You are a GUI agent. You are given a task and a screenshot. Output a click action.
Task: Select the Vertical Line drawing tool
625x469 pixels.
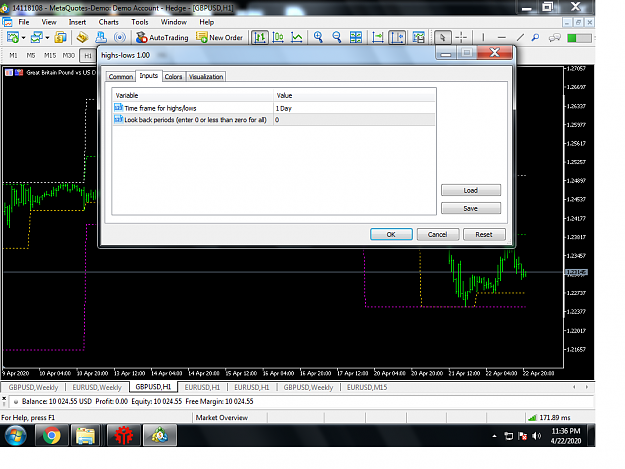pos(483,37)
